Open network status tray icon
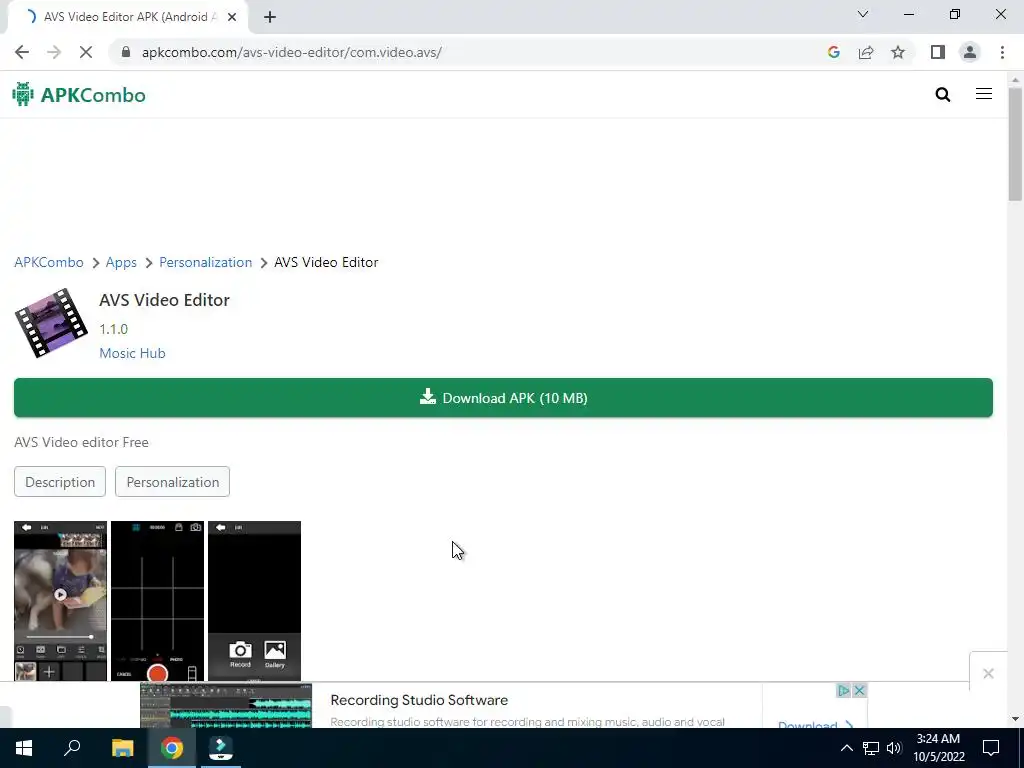The width and height of the screenshot is (1024, 768). pyautogui.click(x=871, y=748)
